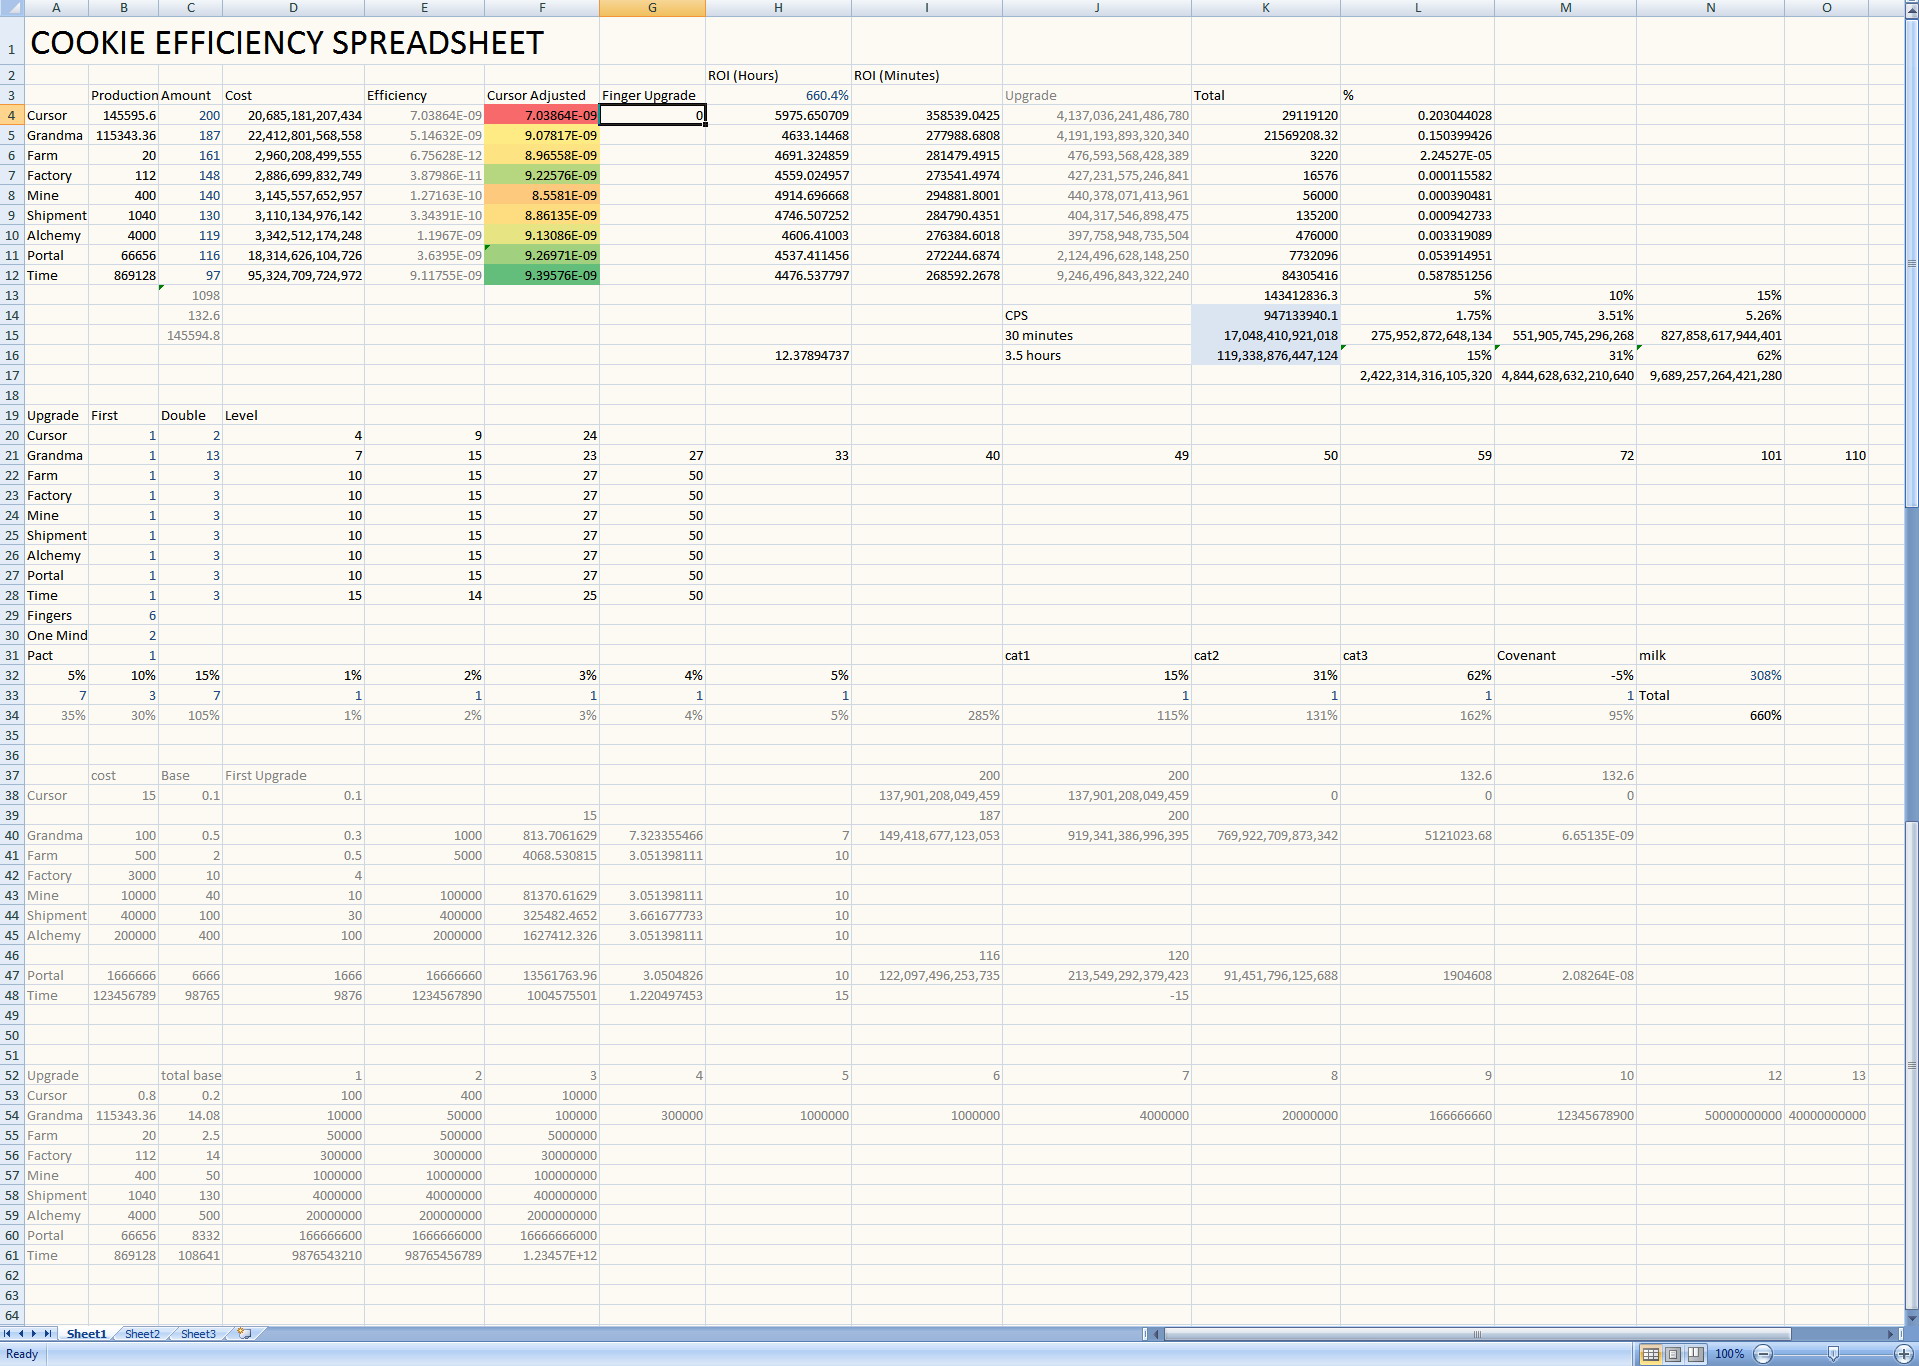The width and height of the screenshot is (1919, 1366).
Task: Select column N header
Action: 1711,8
